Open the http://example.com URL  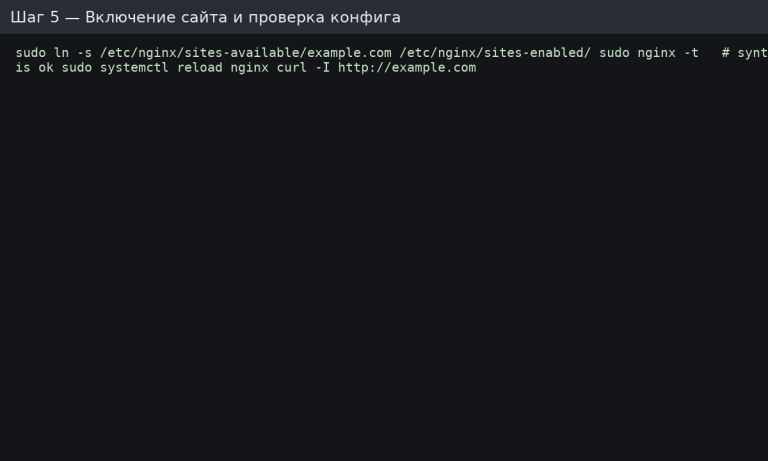pyautogui.click(x=407, y=68)
